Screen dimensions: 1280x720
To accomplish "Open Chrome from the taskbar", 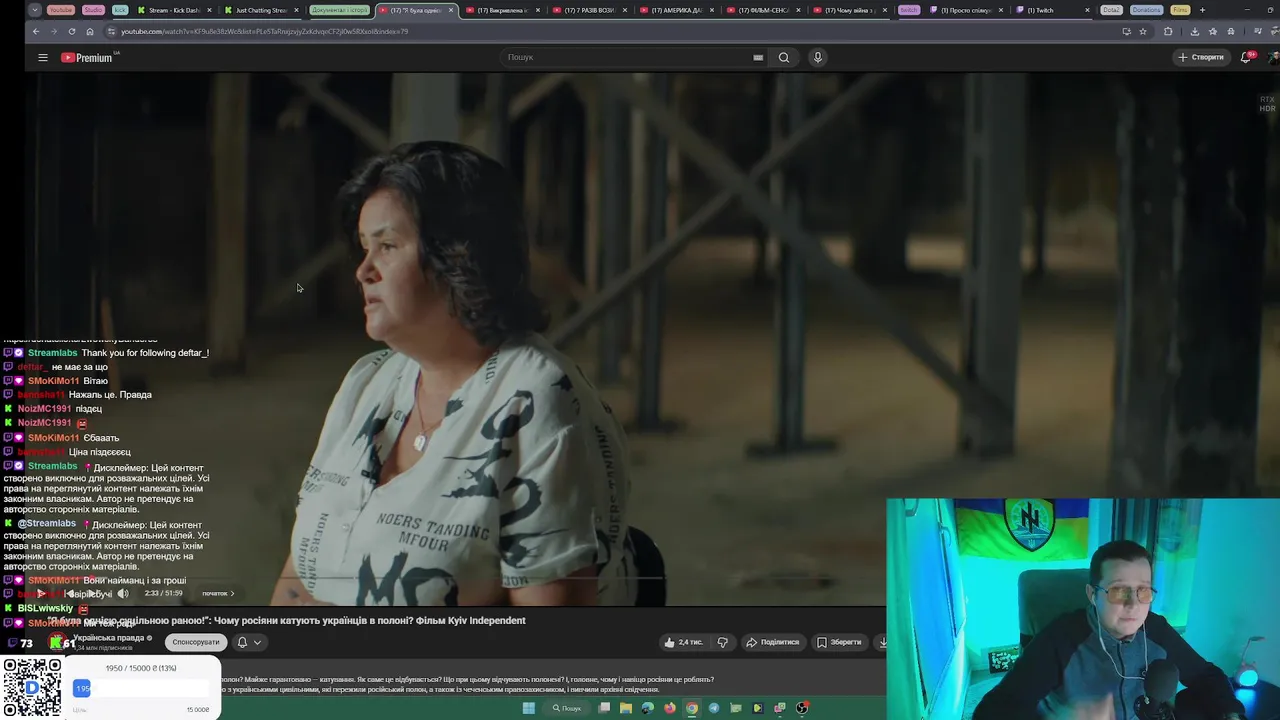I will (692, 708).
